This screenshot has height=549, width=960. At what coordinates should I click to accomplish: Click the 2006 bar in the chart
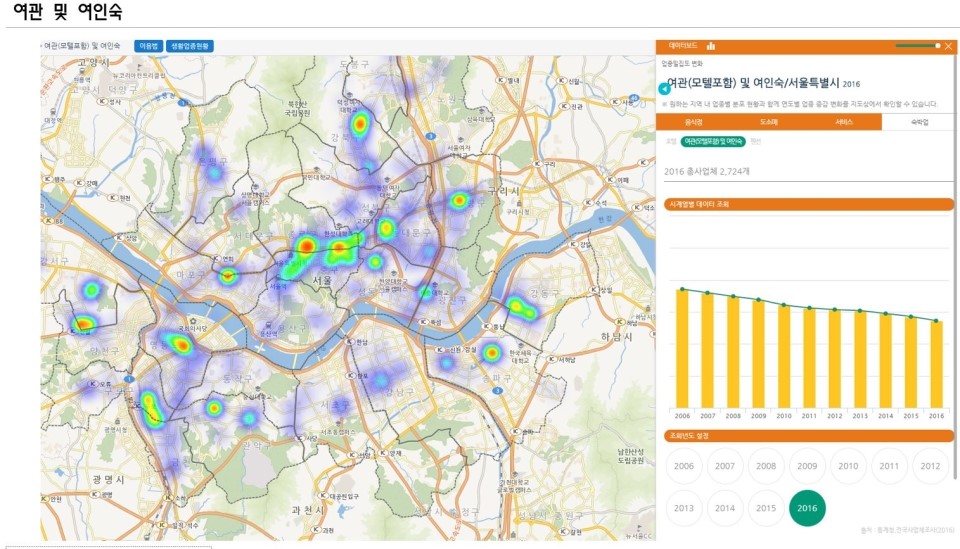coord(682,349)
